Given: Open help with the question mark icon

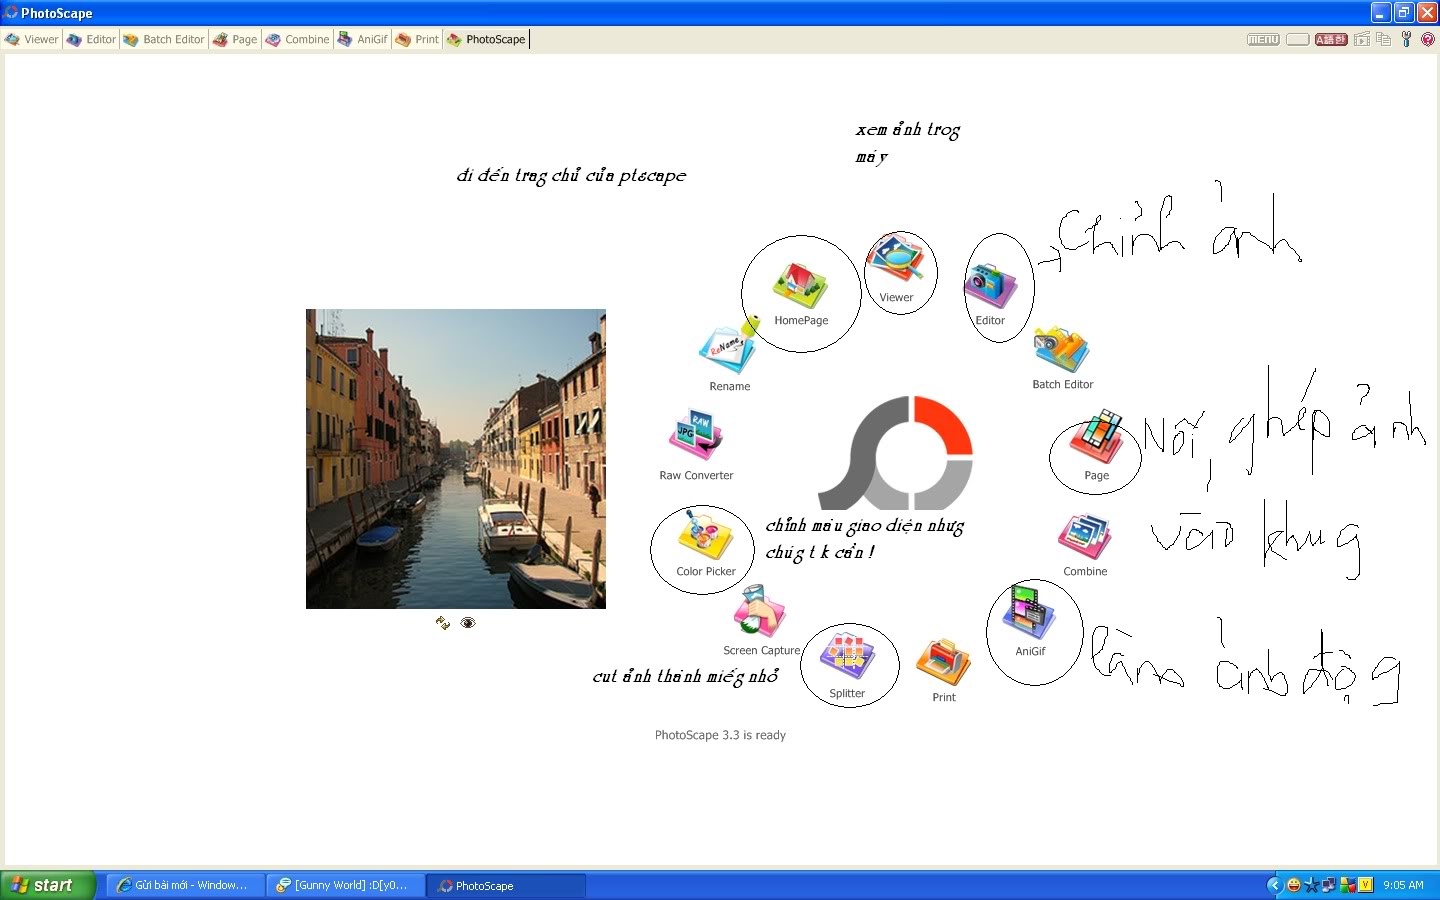Looking at the screenshot, I should point(1428,39).
